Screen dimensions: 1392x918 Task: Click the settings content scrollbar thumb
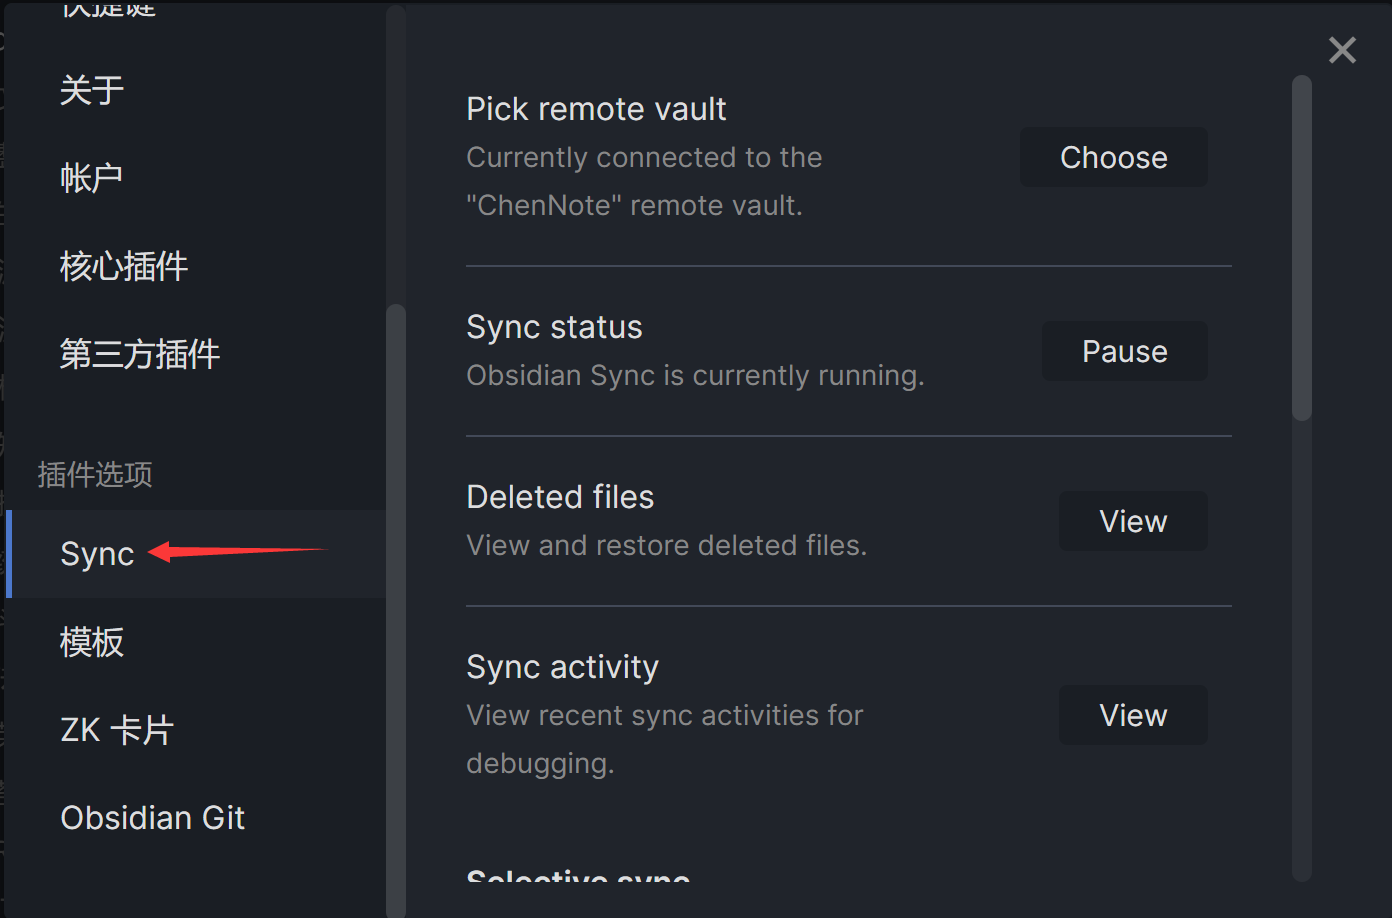[1301, 248]
